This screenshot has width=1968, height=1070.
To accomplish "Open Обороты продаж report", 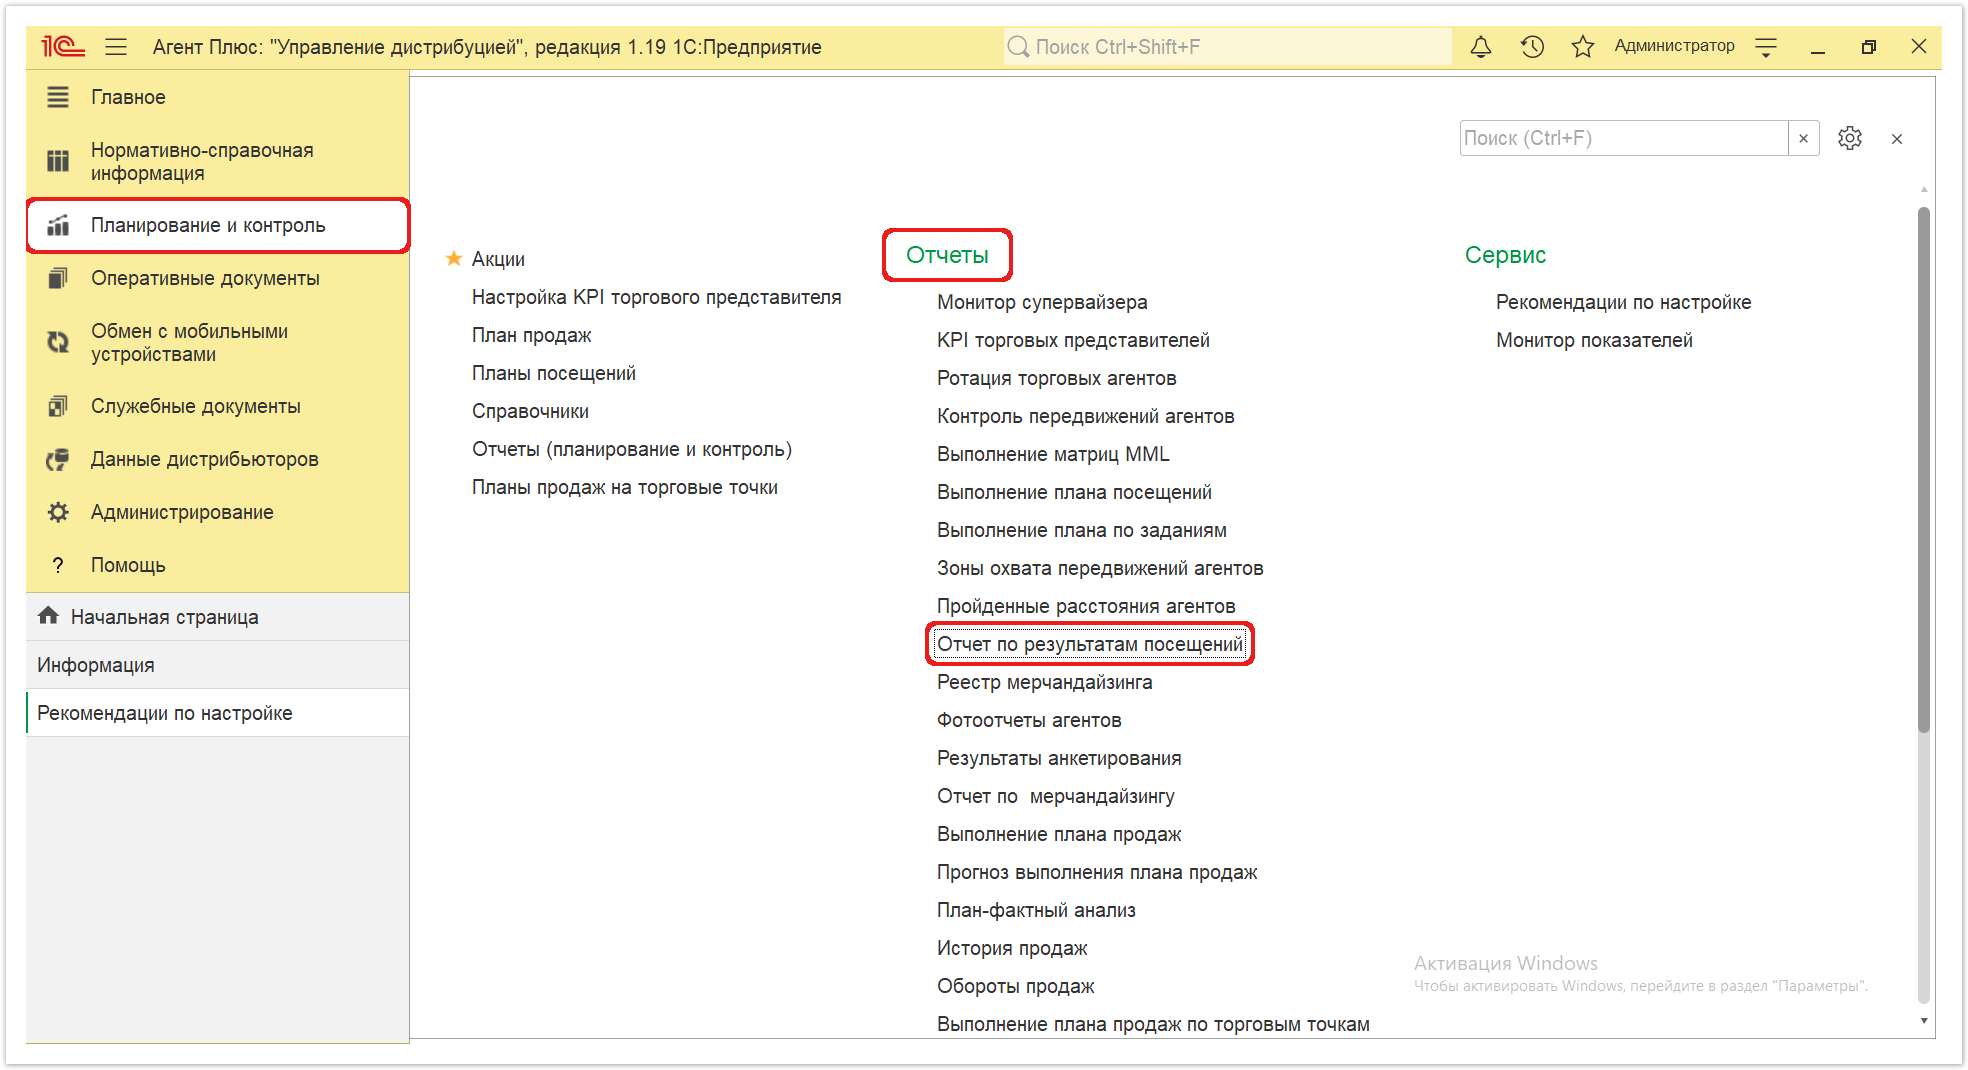I will click(1015, 986).
